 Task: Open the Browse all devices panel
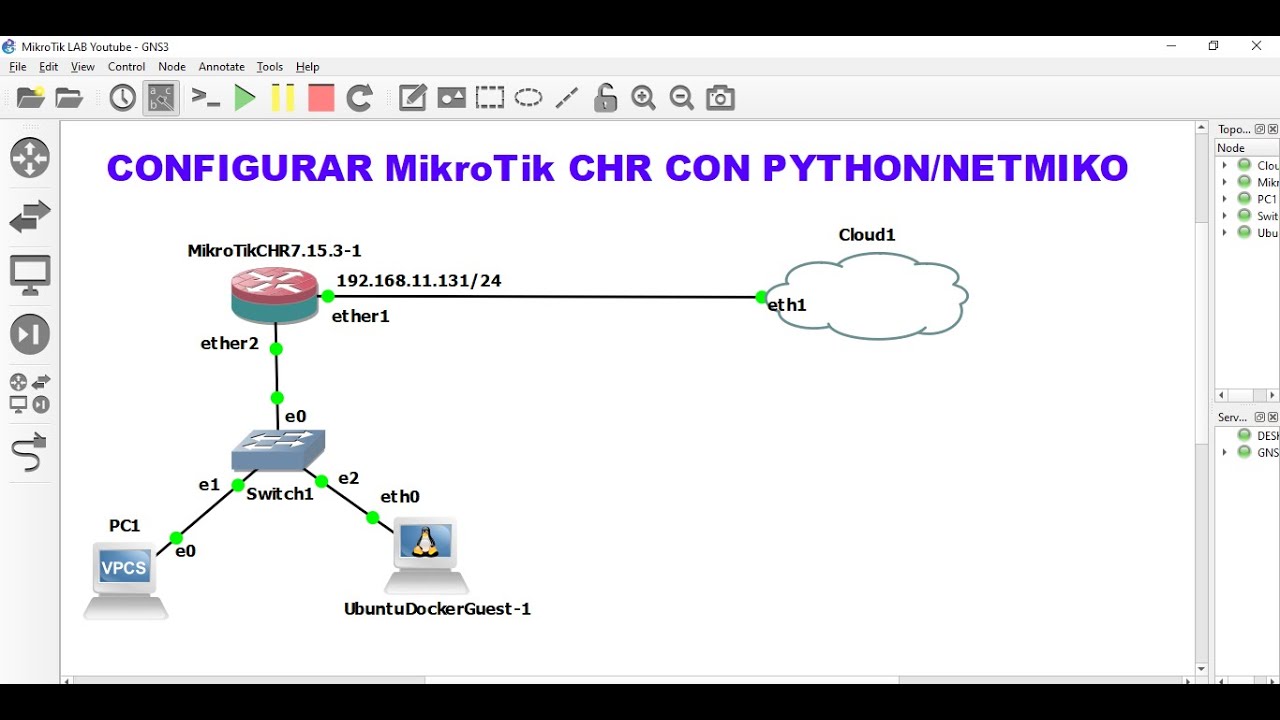[30, 393]
